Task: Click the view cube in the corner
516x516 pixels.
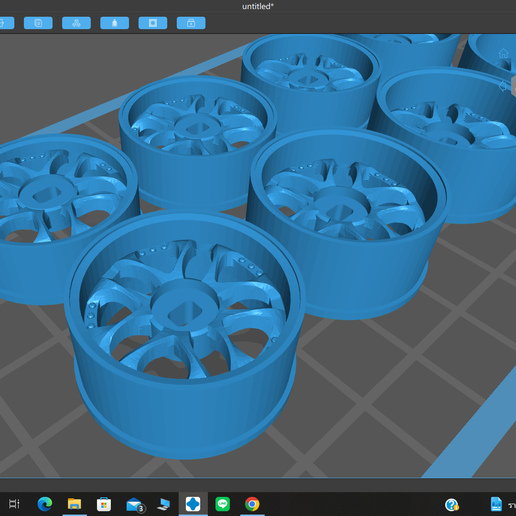Action: 513,86
